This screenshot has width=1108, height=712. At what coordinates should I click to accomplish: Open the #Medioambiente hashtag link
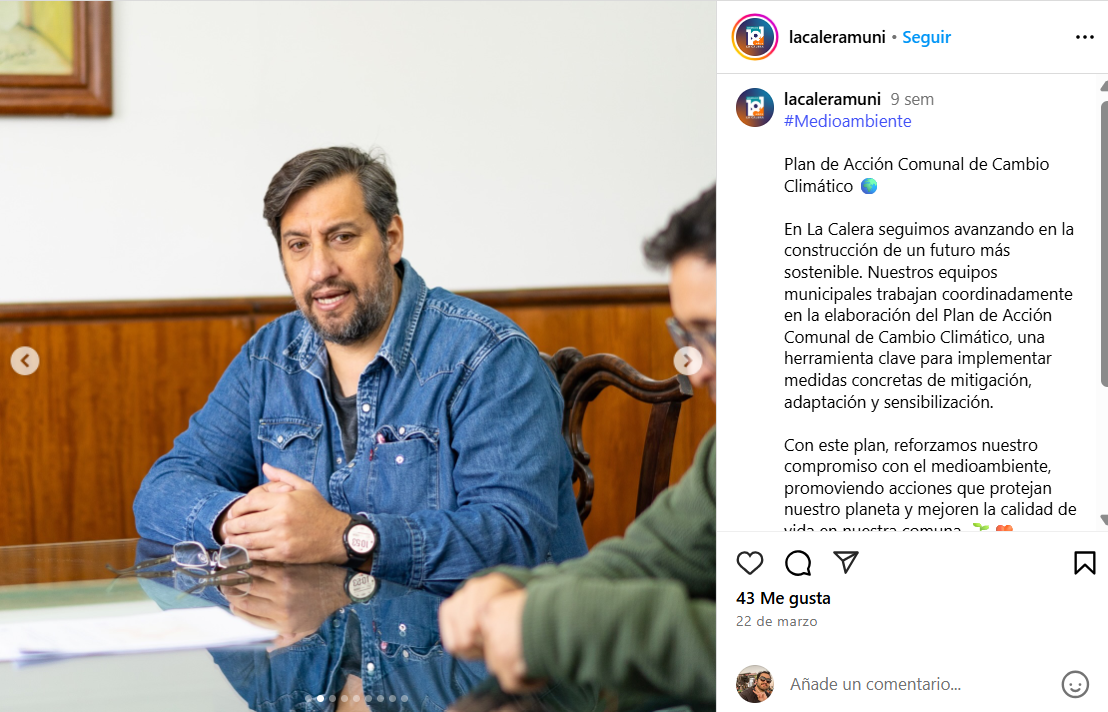tap(847, 121)
